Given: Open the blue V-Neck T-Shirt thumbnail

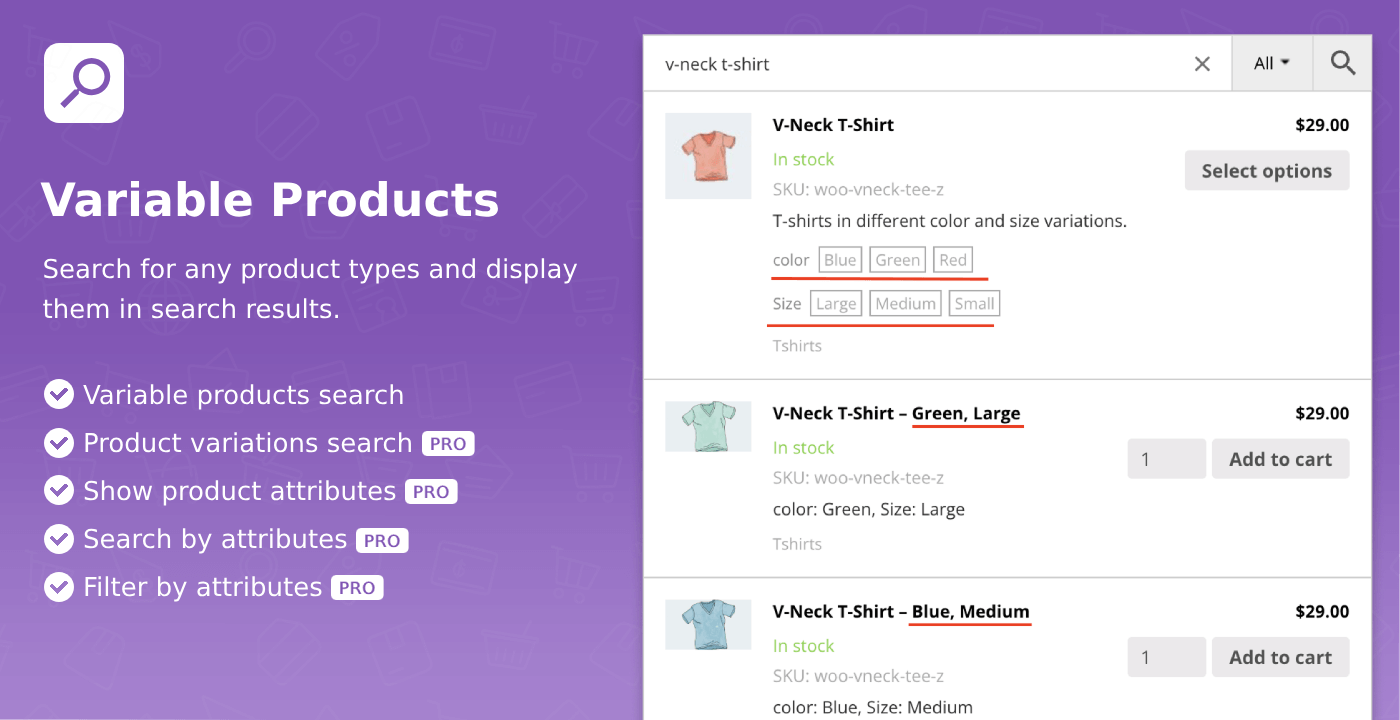Looking at the screenshot, I should pos(708,624).
